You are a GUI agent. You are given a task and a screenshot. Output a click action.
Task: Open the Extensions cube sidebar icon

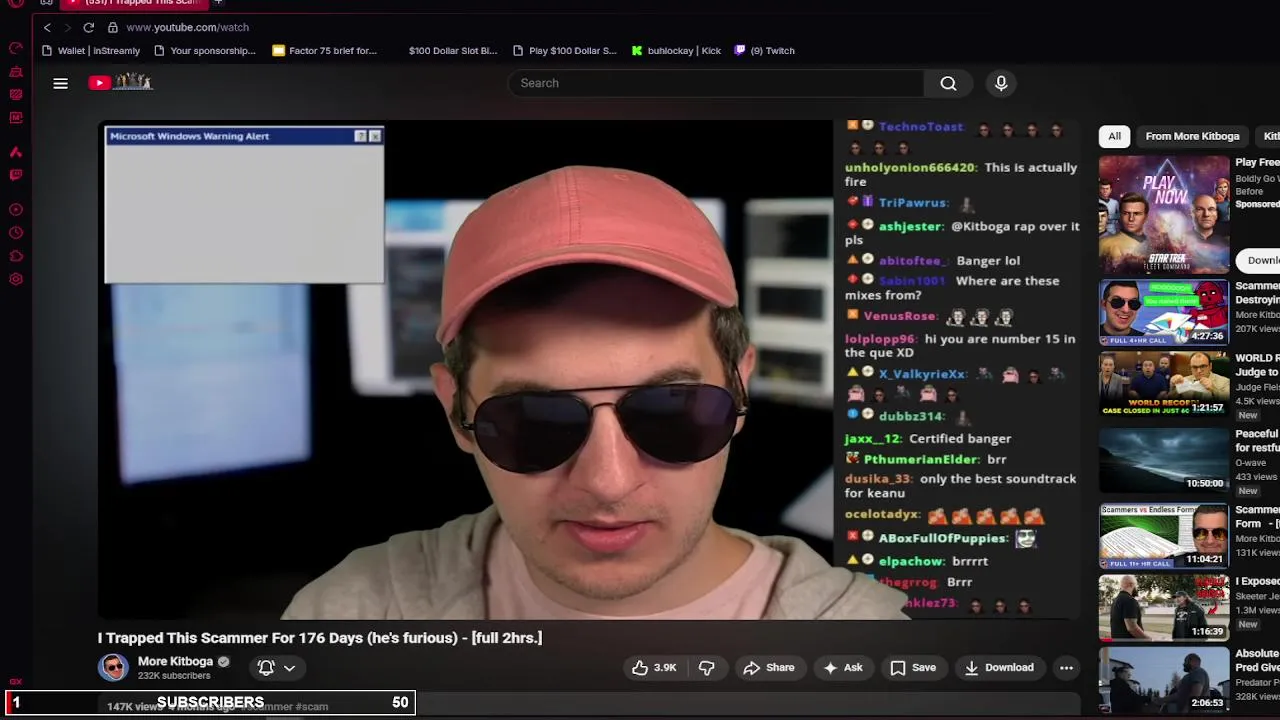click(x=16, y=256)
